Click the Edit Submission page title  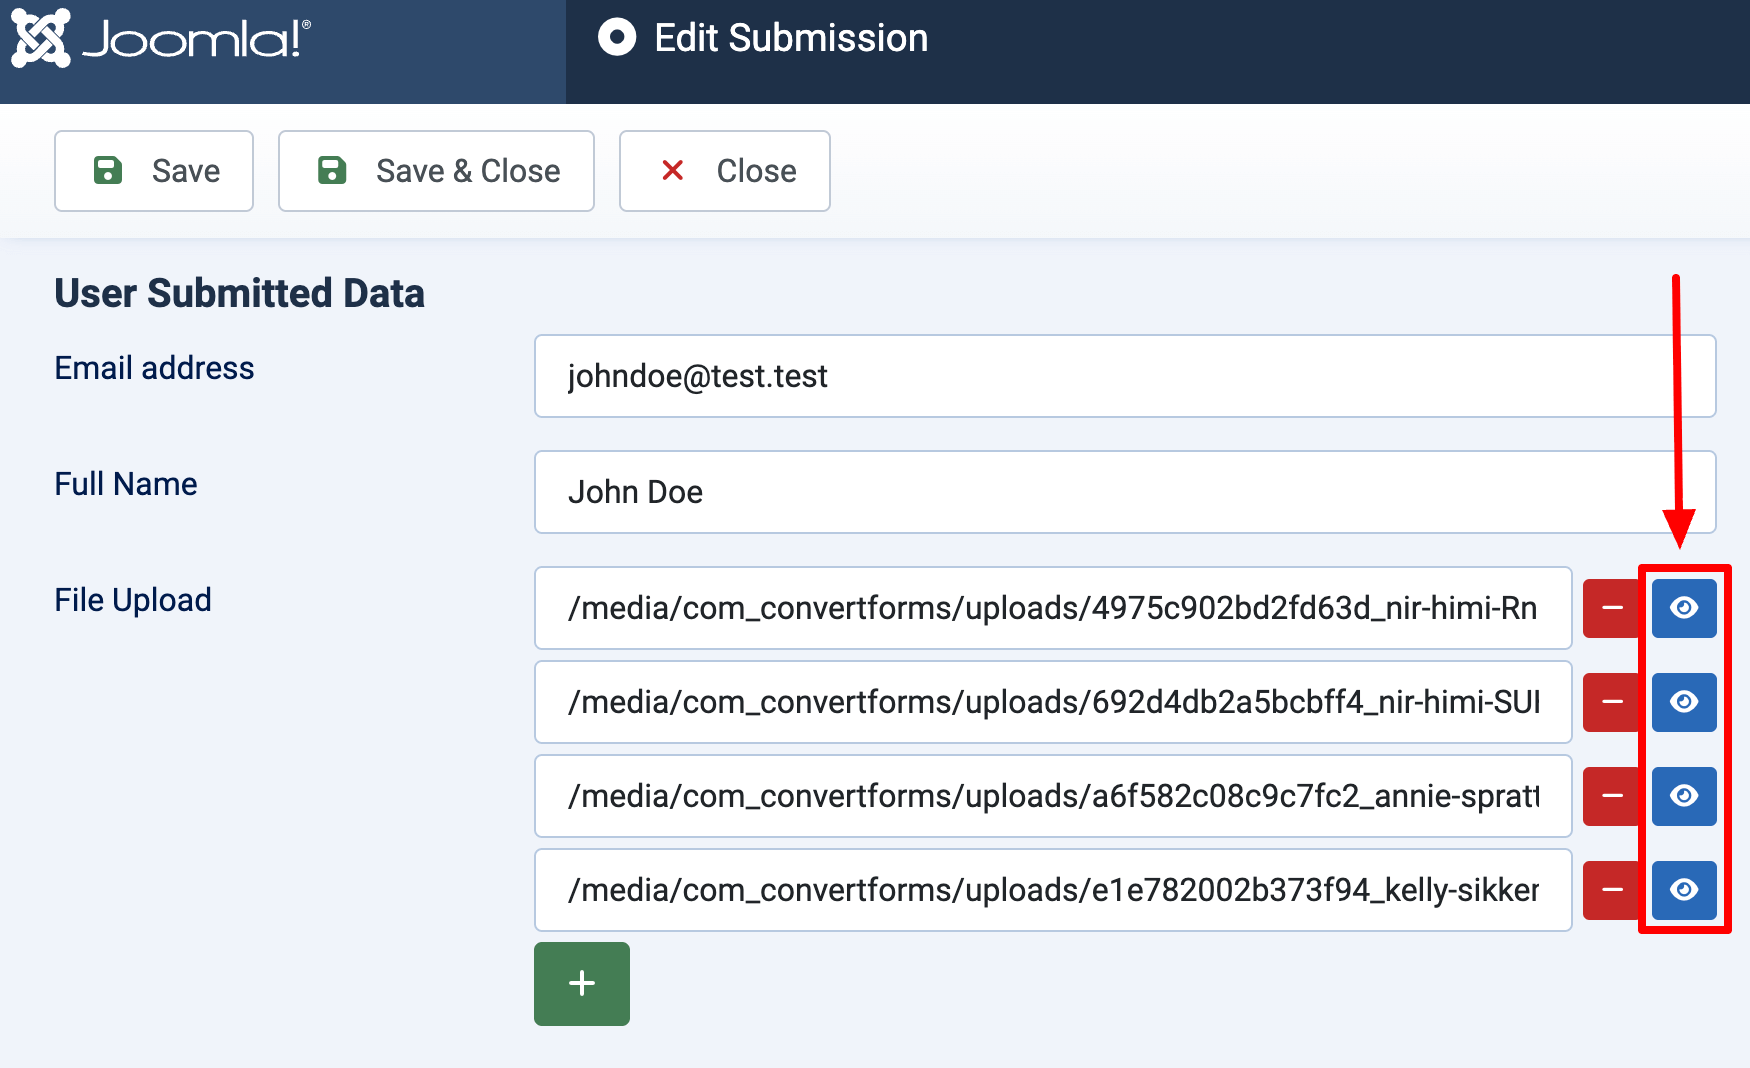(x=791, y=38)
